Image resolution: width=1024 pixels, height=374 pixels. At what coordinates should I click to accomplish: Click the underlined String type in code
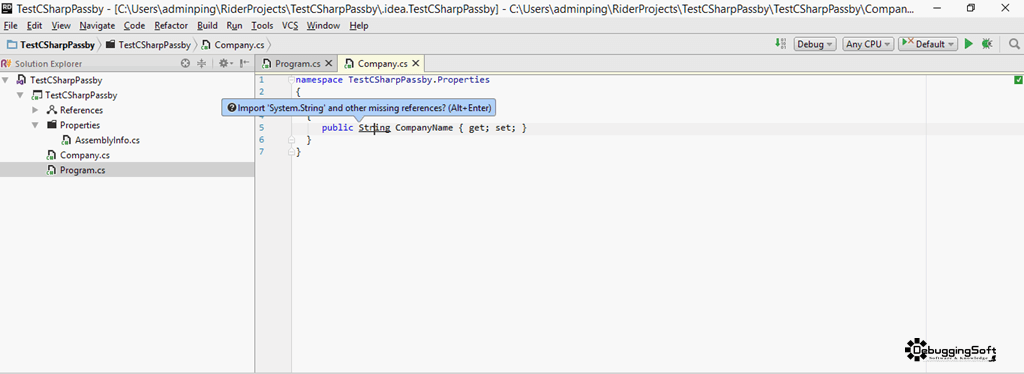click(x=374, y=128)
